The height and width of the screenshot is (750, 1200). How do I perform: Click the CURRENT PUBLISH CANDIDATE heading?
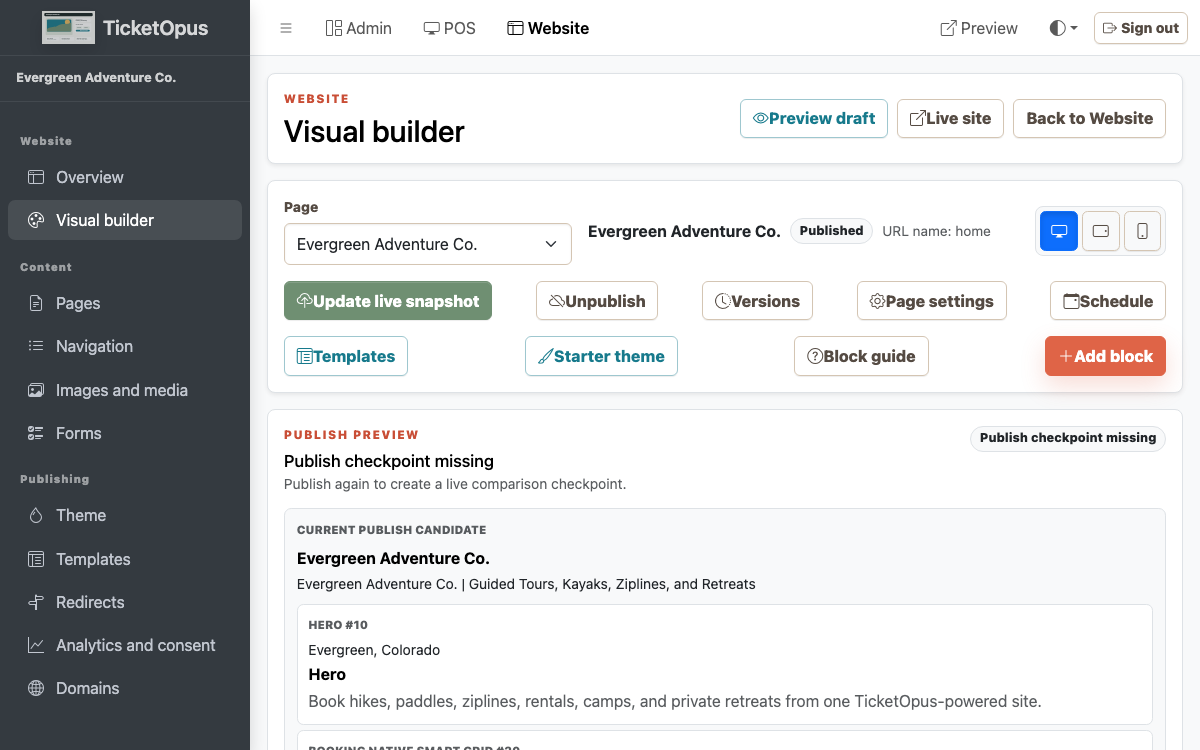click(392, 530)
